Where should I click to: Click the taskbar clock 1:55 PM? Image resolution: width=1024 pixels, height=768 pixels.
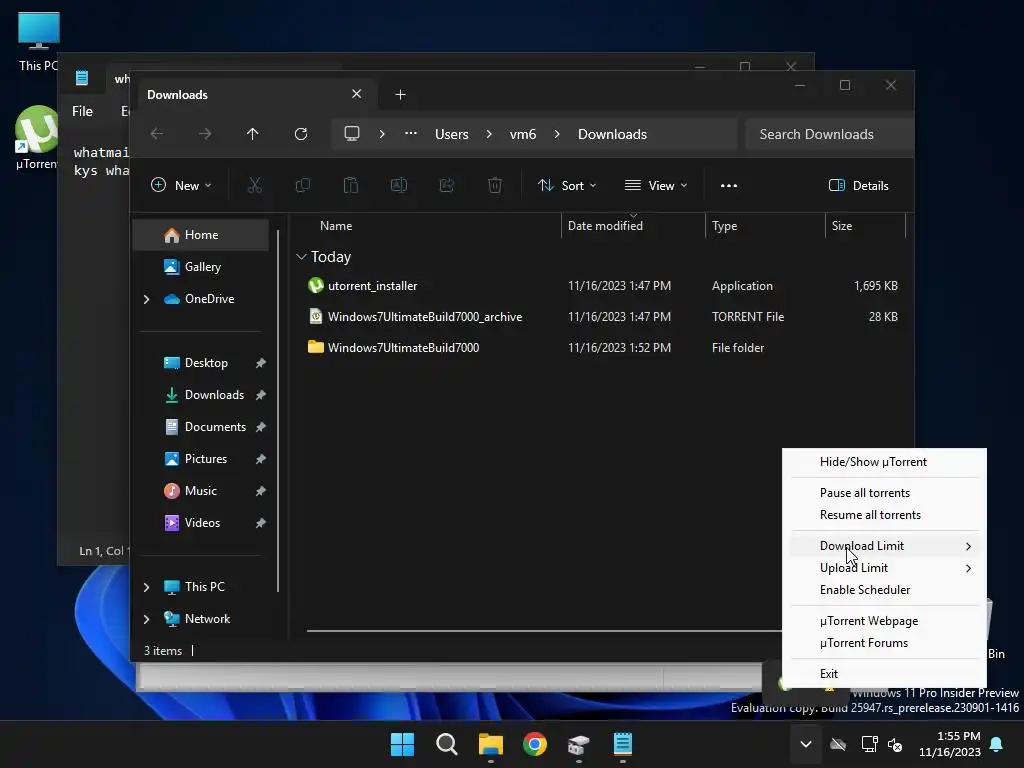[950, 744]
